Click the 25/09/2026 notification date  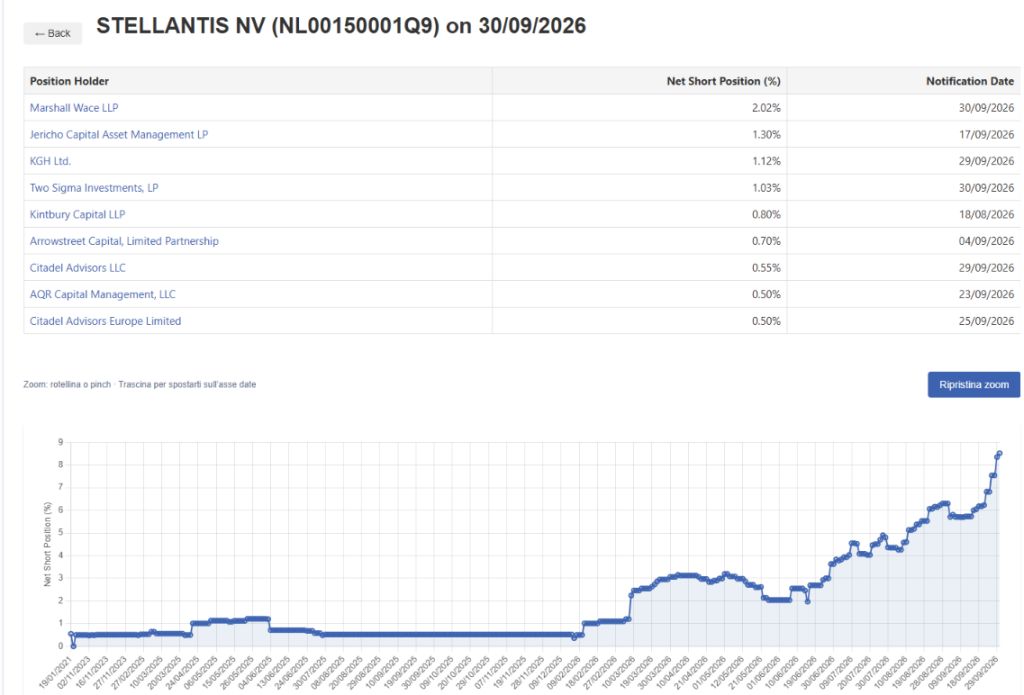[986, 321]
